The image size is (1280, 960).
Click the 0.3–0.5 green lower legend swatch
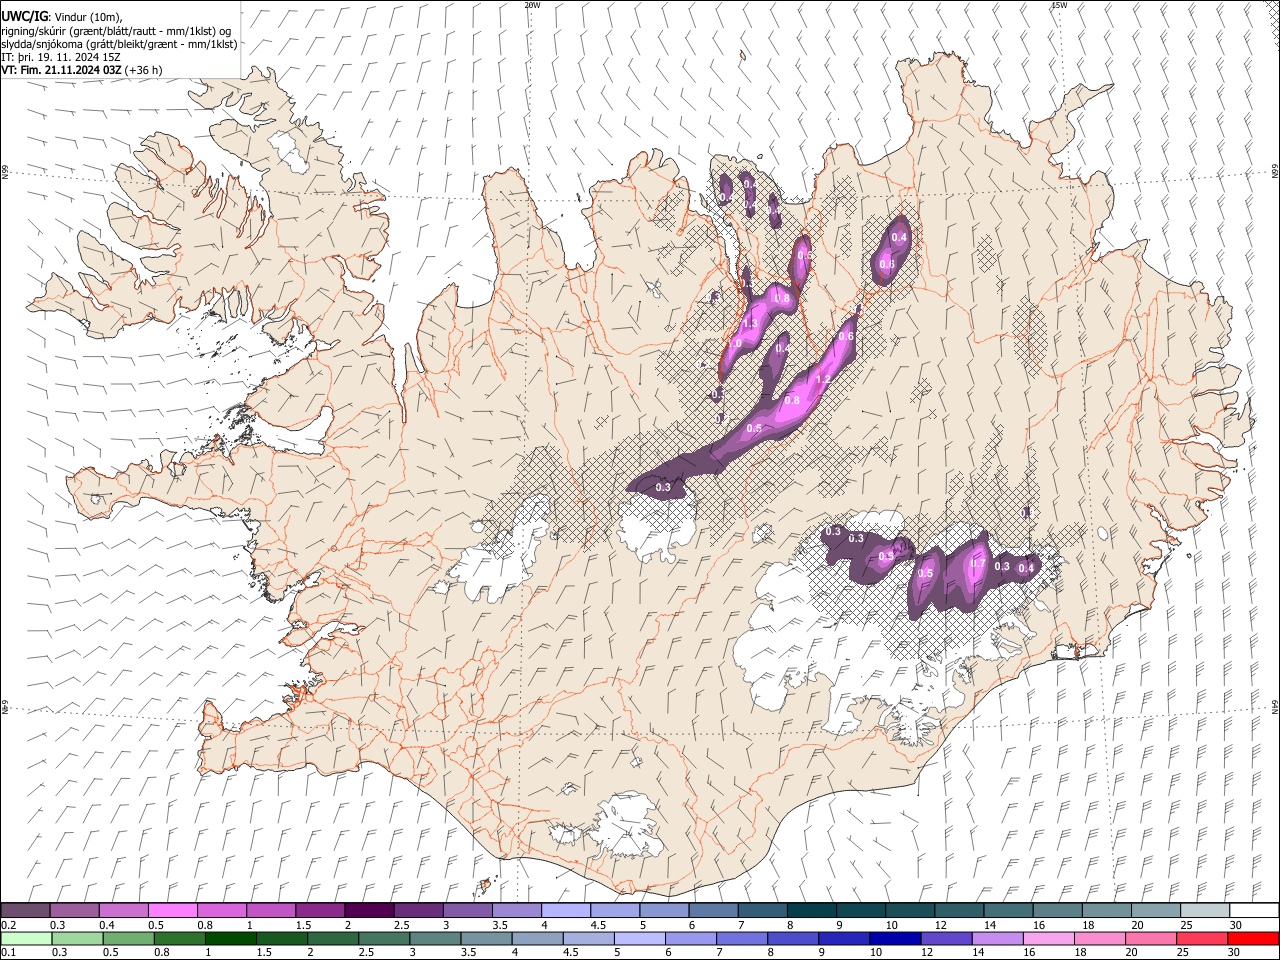click(x=76, y=938)
